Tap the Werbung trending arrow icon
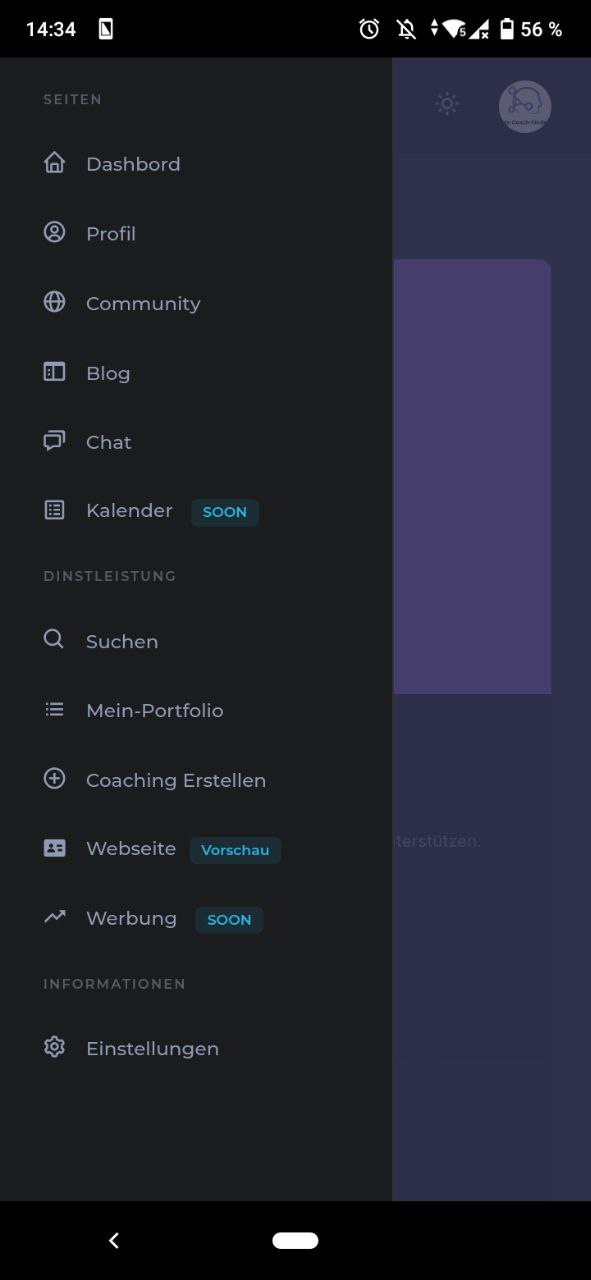This screenshot has width=591, height=1280. (x=54, y=916)
